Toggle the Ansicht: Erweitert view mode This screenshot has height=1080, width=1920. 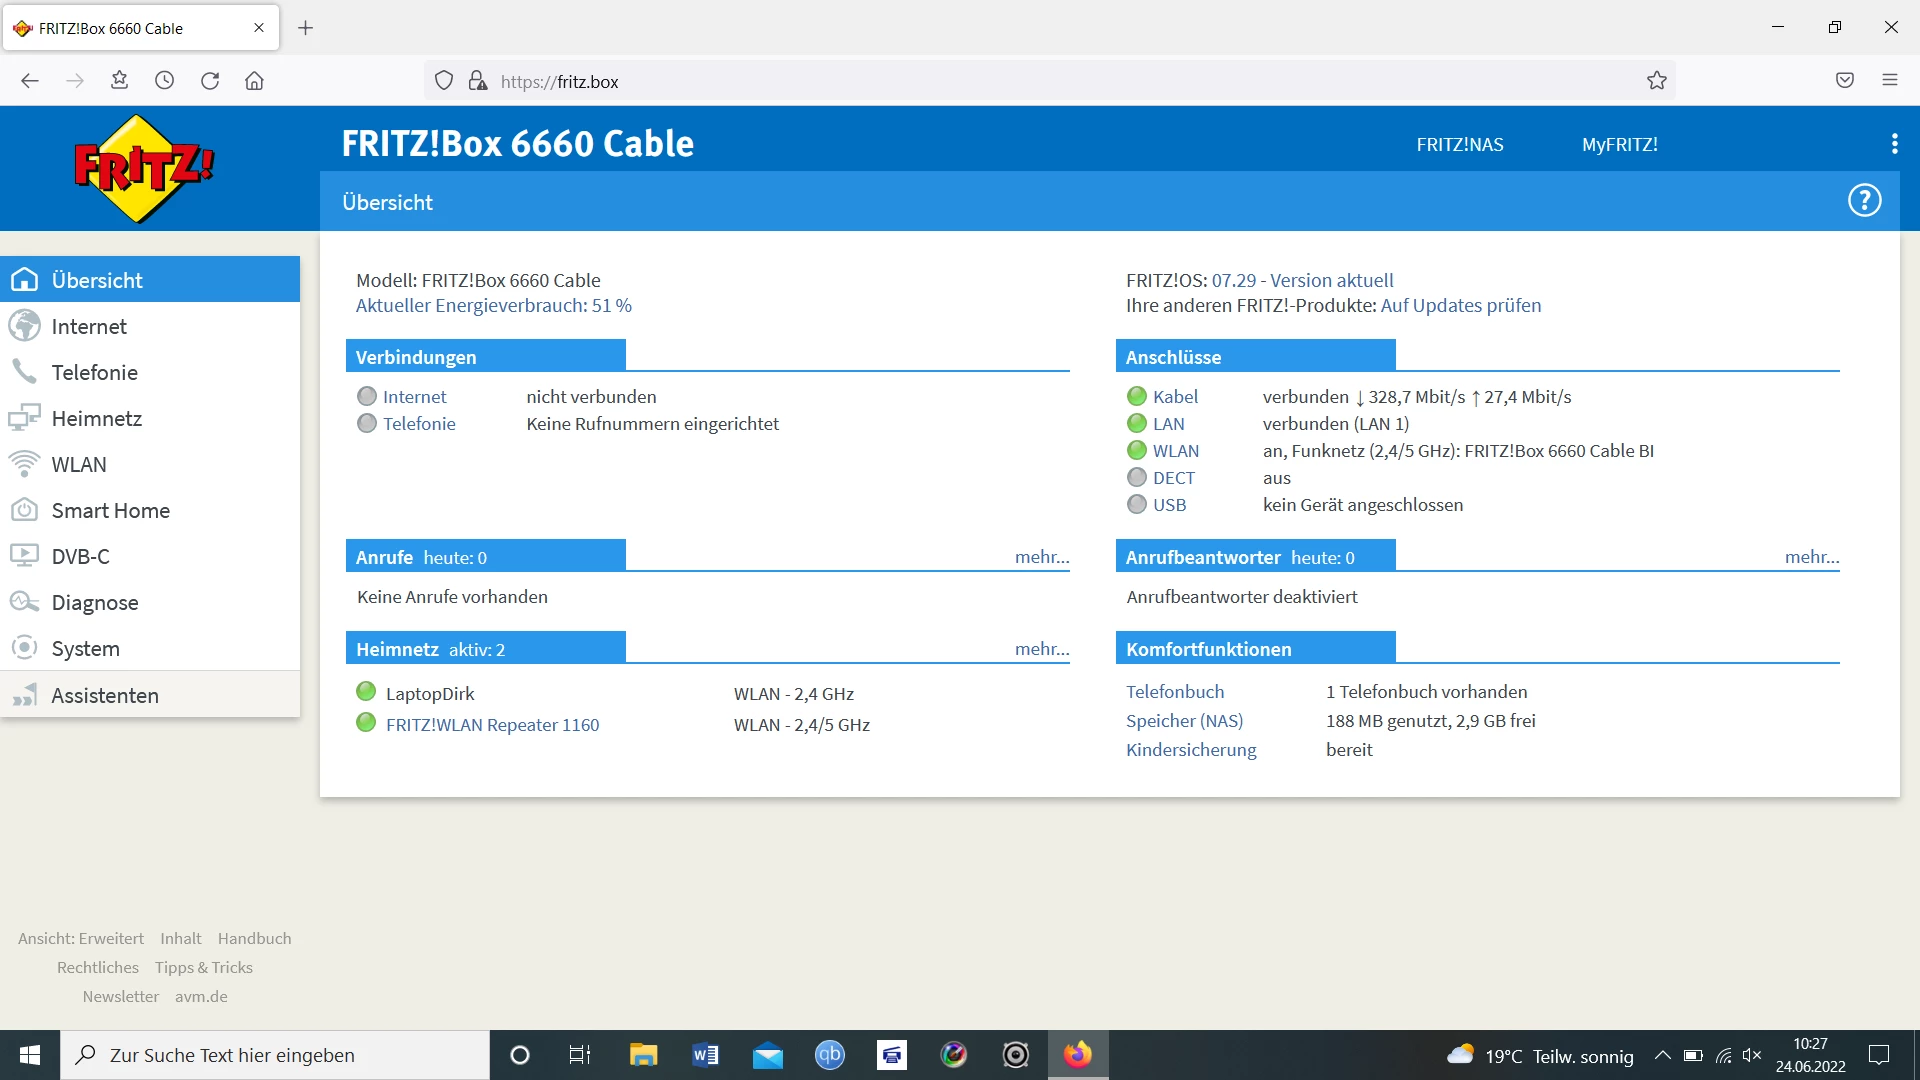click(81, 938)
